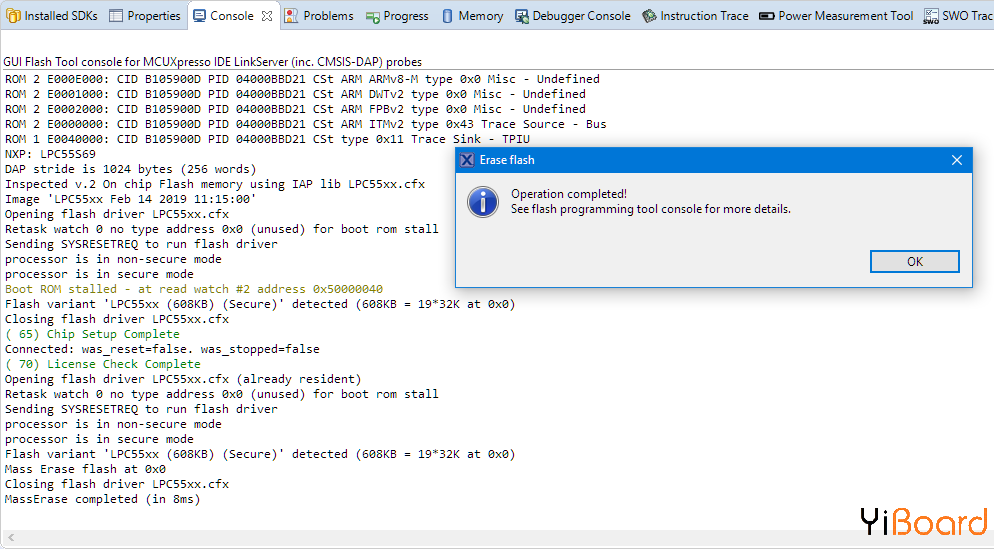Close the Console tab
This screenshot has width=994, height=549.
pyautogui.click(x=267, y=16)
